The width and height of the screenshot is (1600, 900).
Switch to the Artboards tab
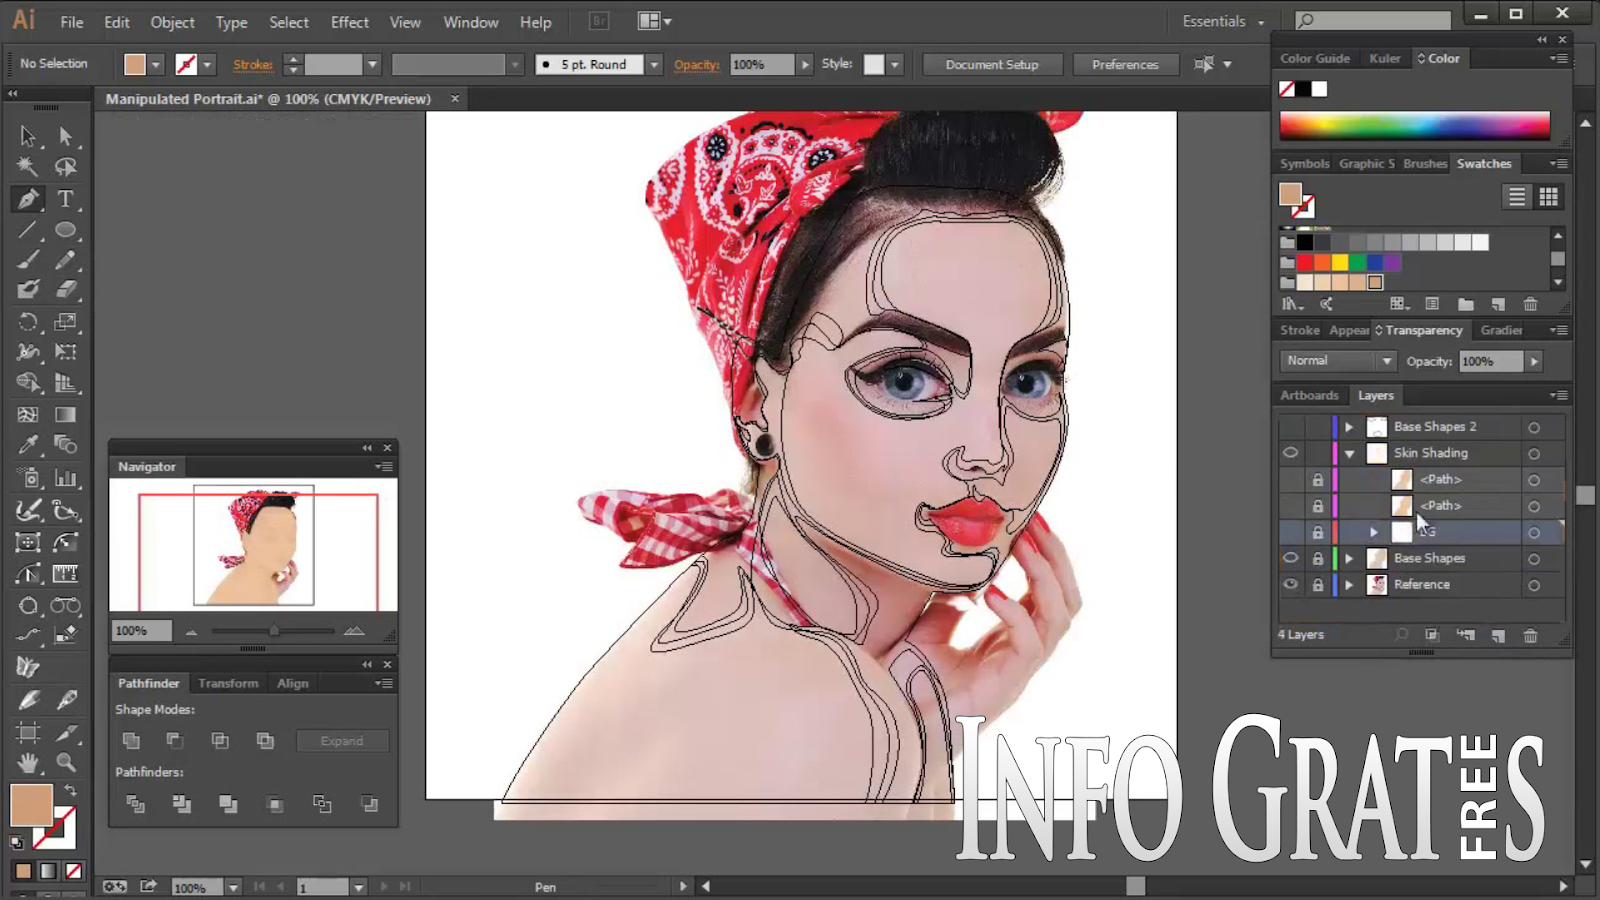1309,396
